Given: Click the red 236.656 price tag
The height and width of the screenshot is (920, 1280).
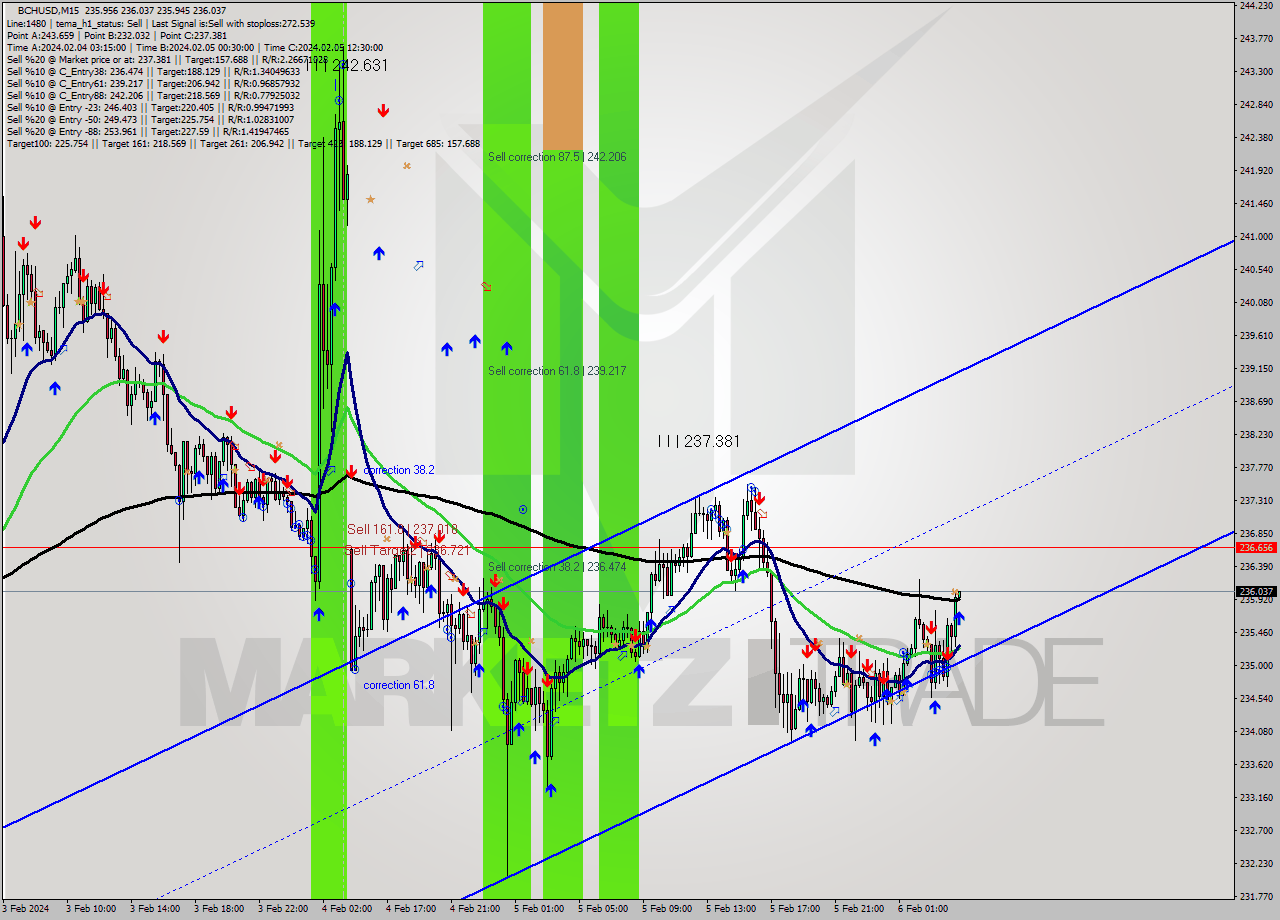Looking at the screenshot, I should click(x=1256, y=548).
